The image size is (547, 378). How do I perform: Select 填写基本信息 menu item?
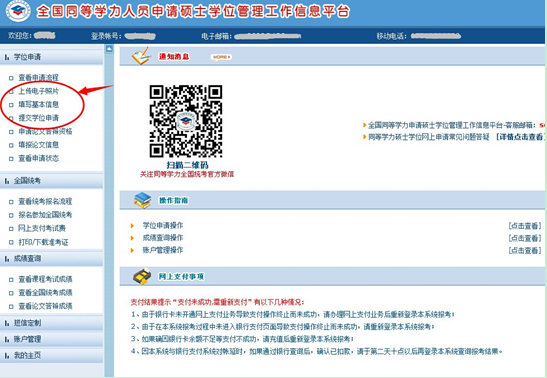tap(38, 104)
